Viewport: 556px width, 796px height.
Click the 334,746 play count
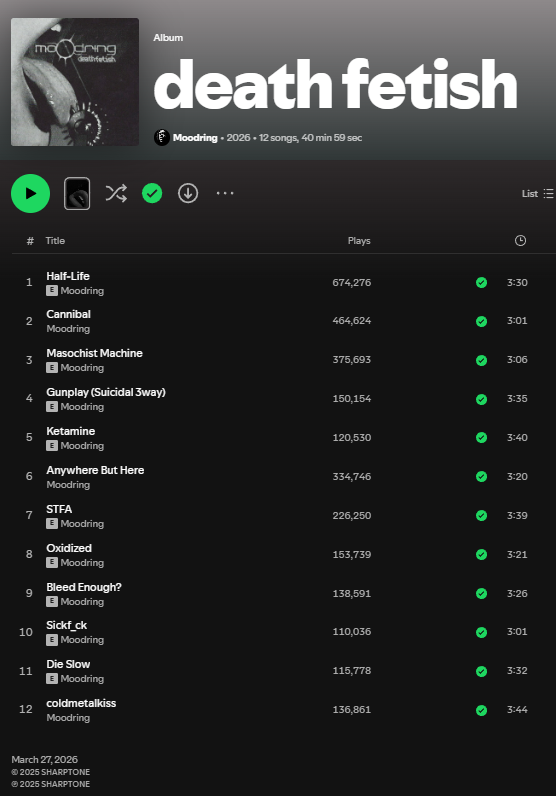[352, 477]
